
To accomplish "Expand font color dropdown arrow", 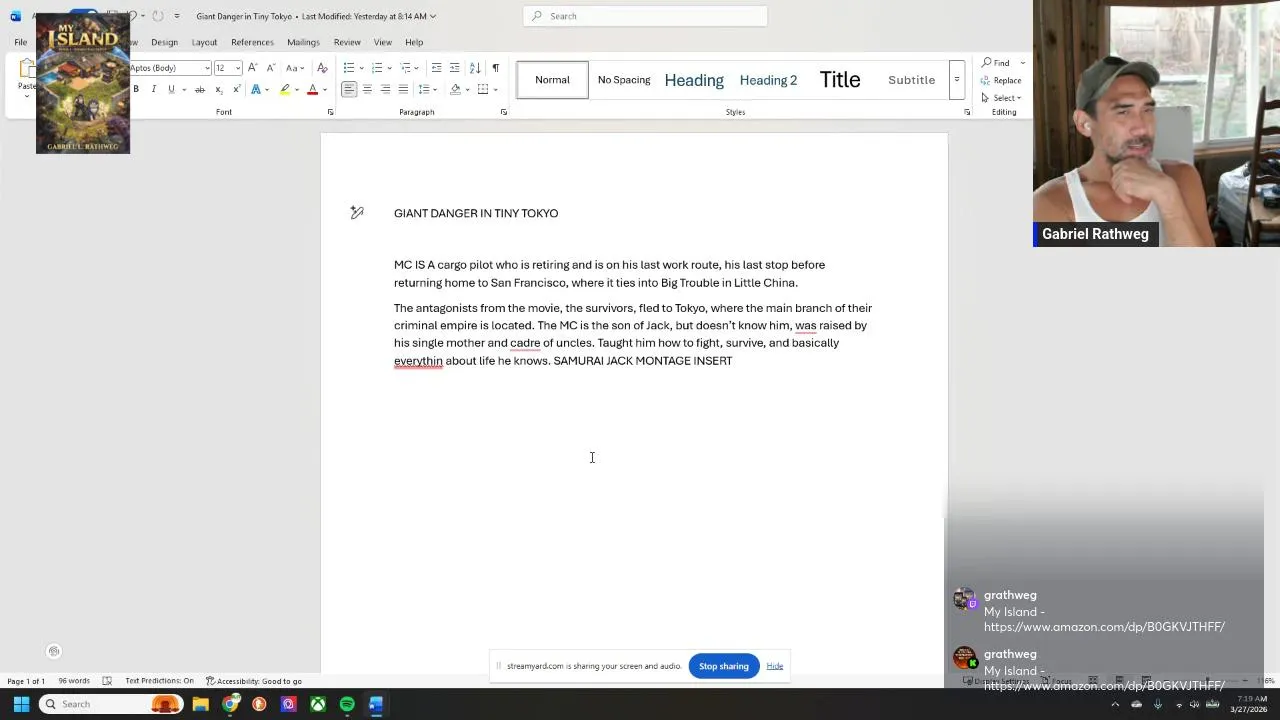I will click(324, 90).
